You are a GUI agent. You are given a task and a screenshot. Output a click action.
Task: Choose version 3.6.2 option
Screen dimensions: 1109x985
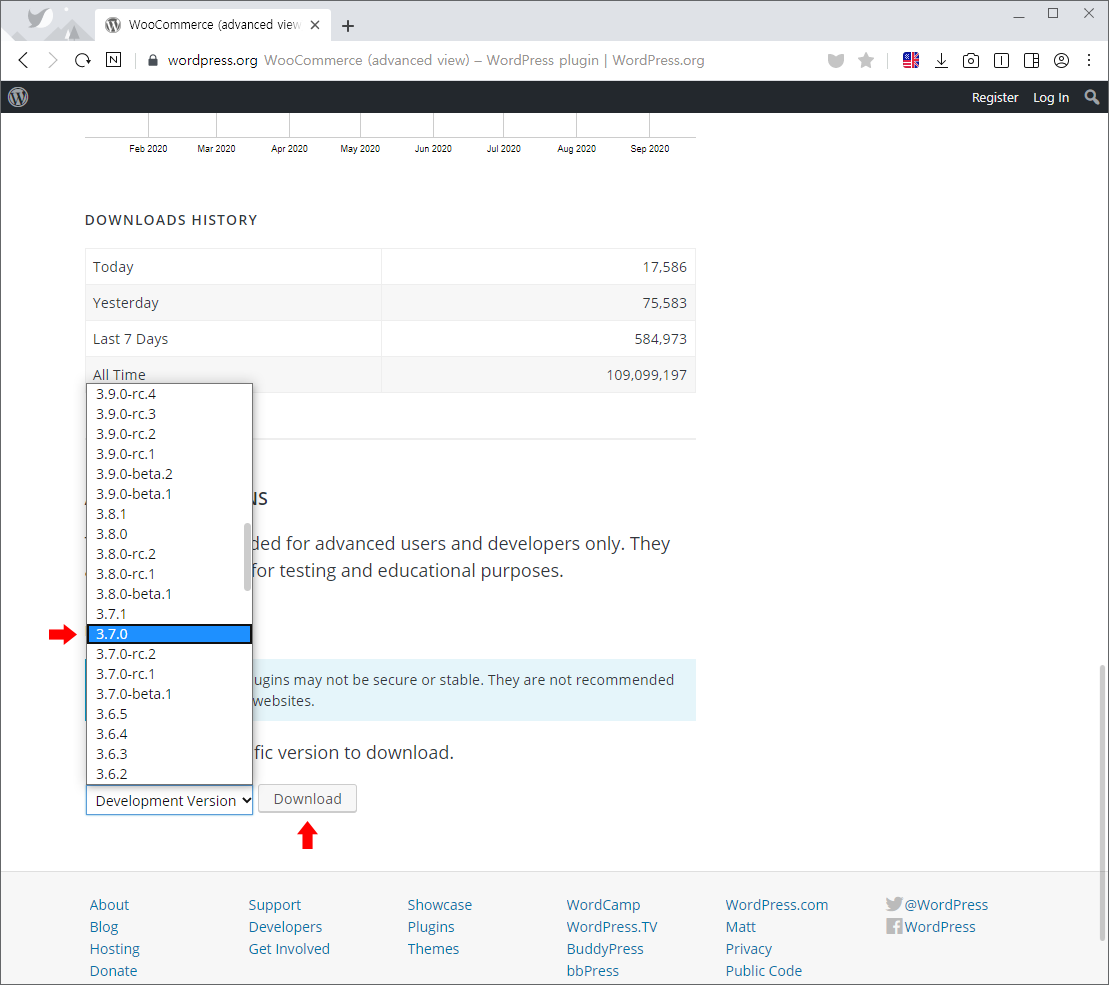click(x=169, y=774)
